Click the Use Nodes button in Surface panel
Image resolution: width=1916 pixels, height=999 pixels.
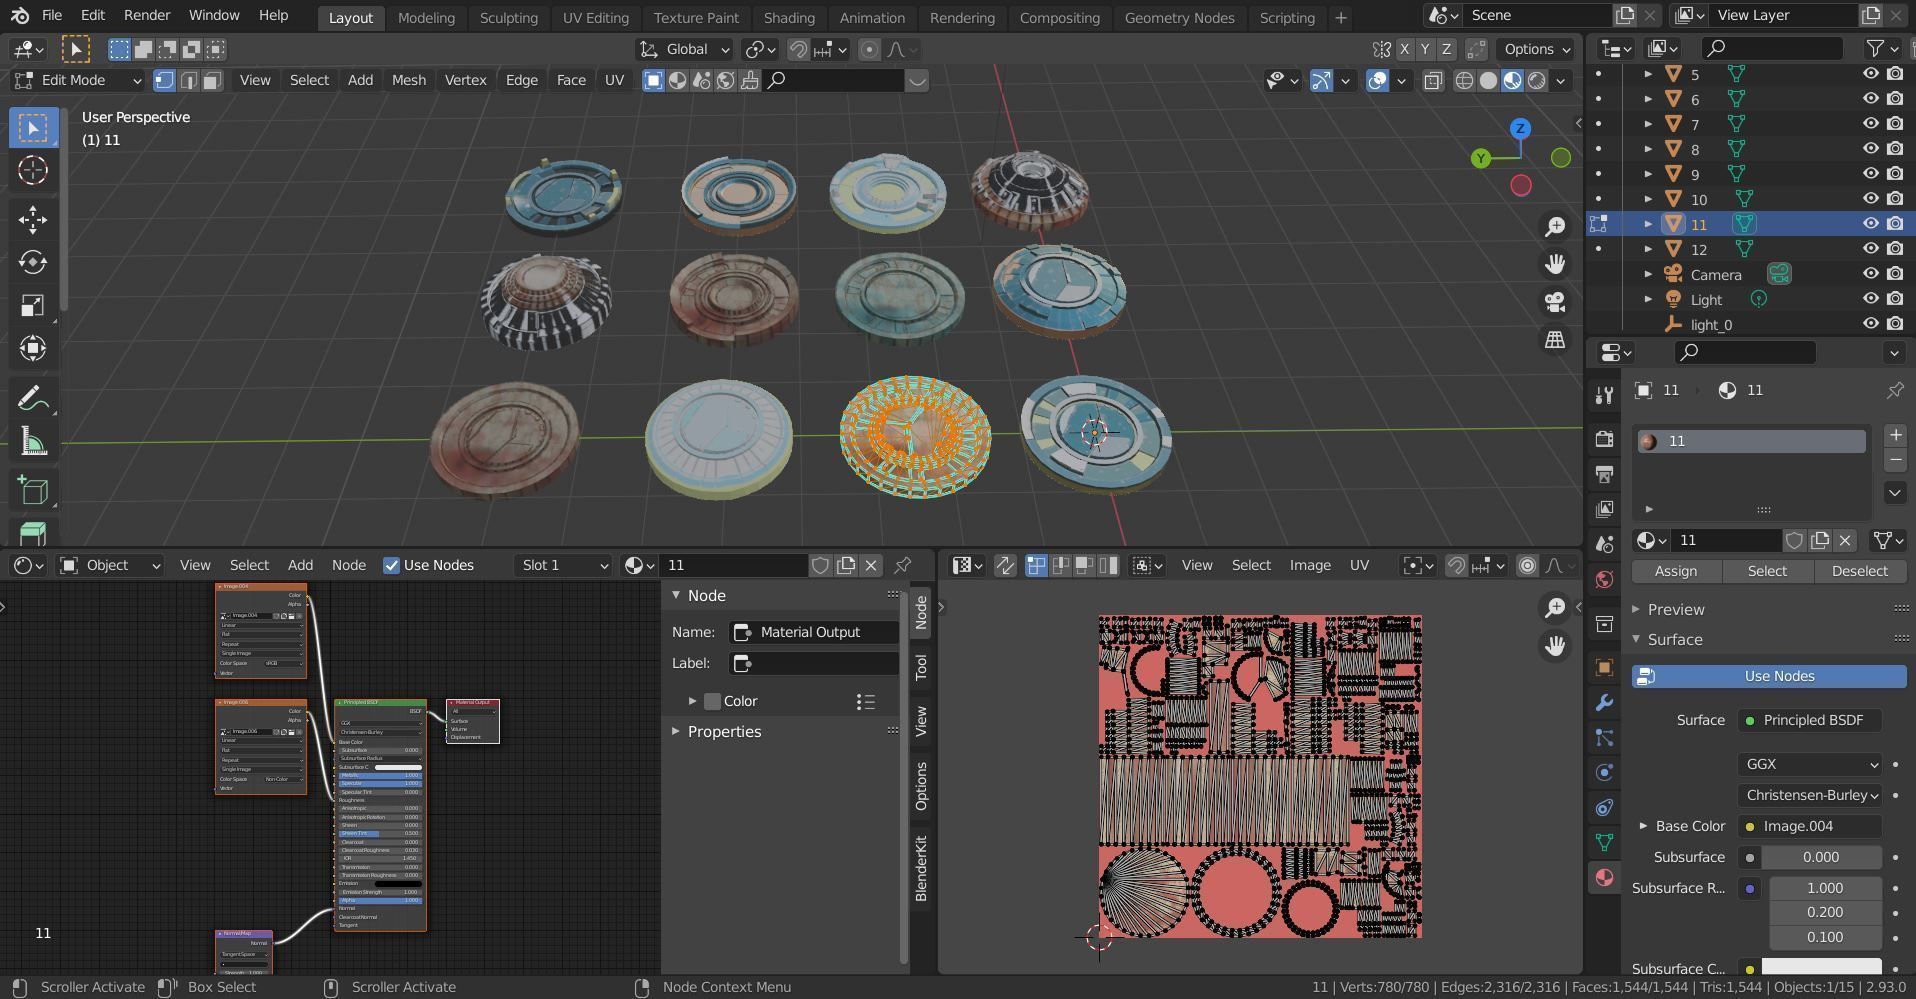(1769, 677)
